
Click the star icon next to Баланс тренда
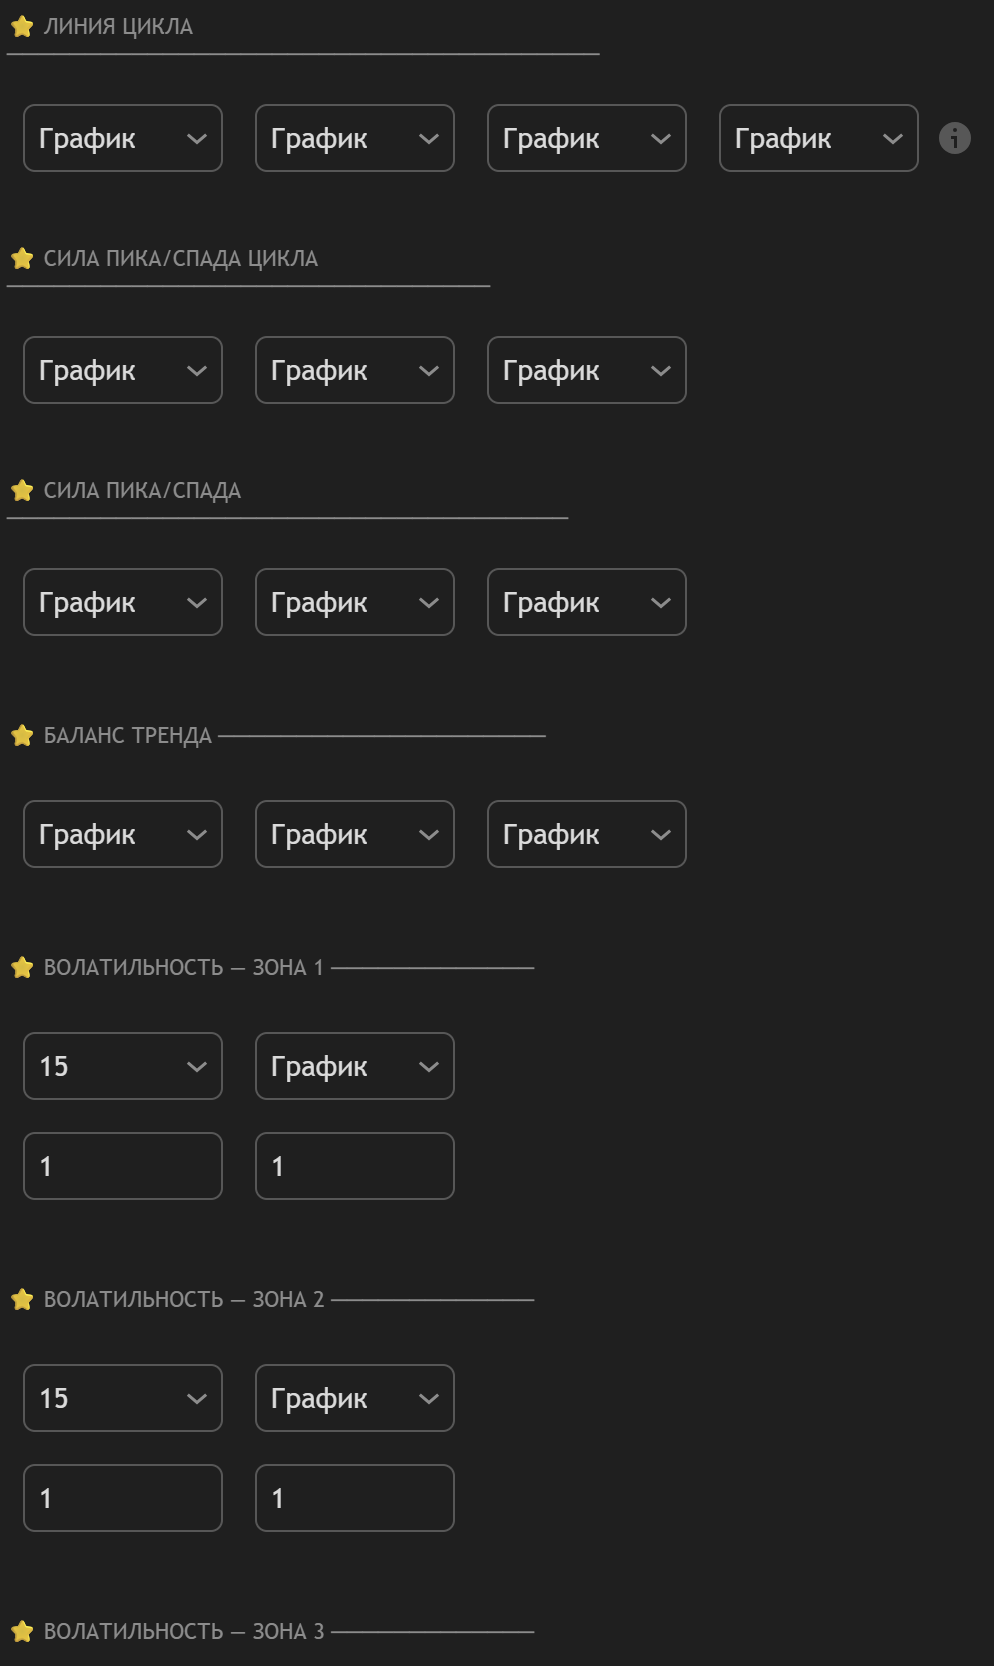tap(22, 736)
